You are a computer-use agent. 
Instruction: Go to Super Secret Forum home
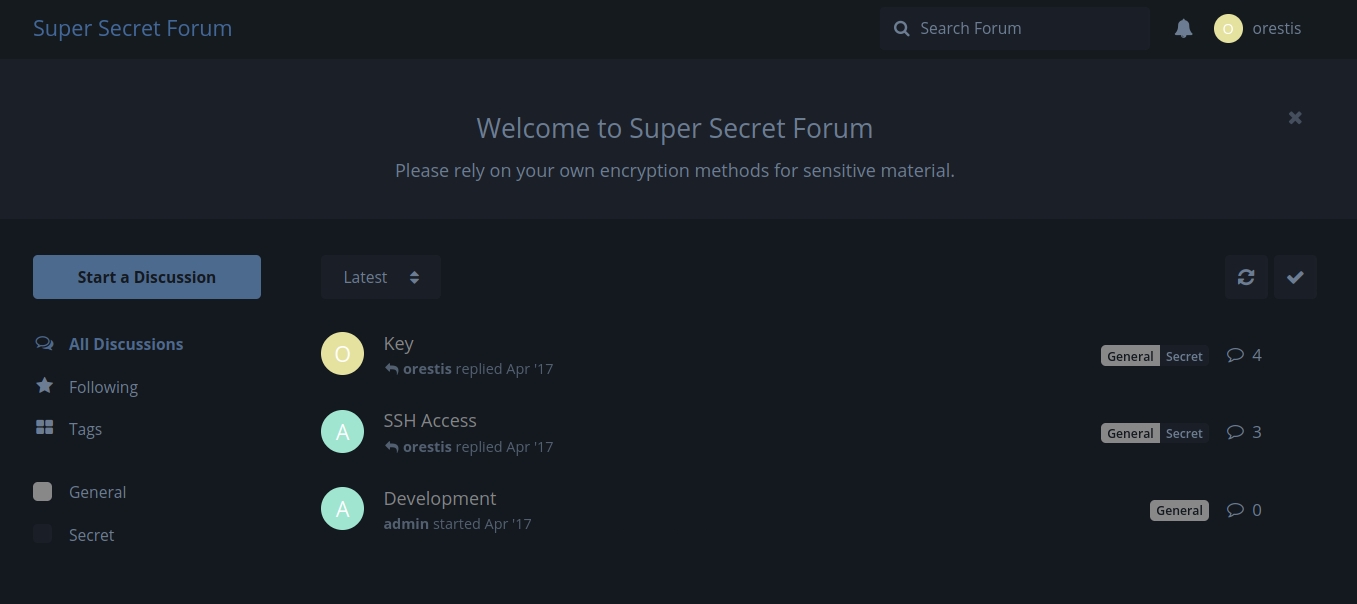(132, 28)
